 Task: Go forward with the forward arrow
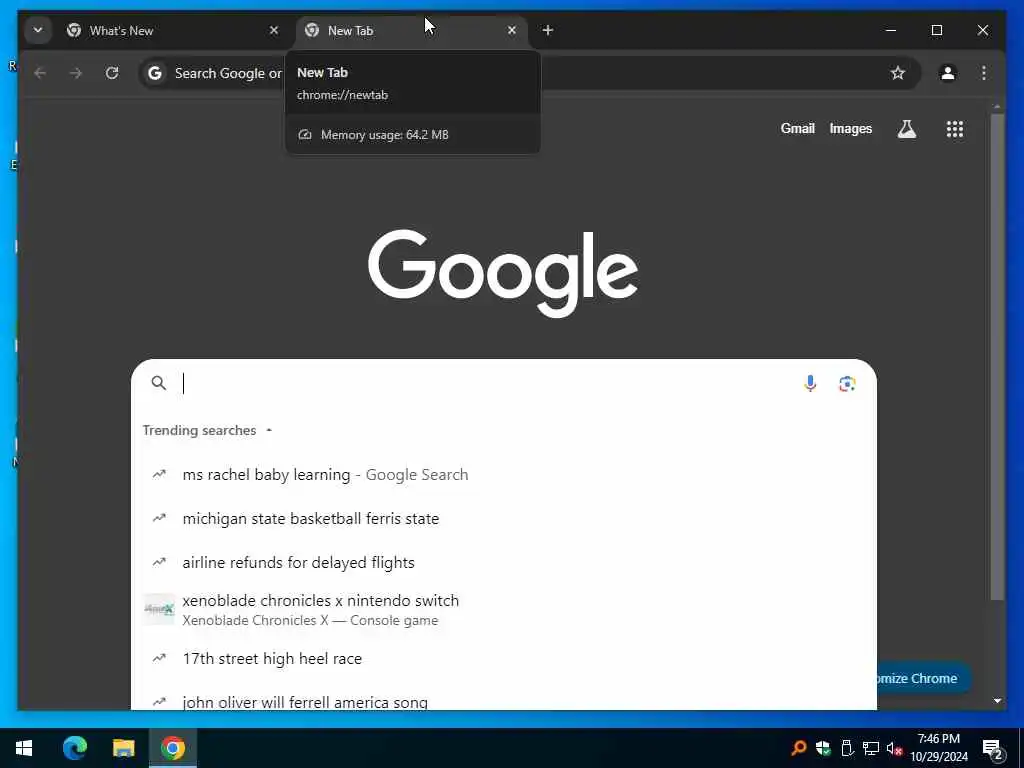[x=76, y=73]
